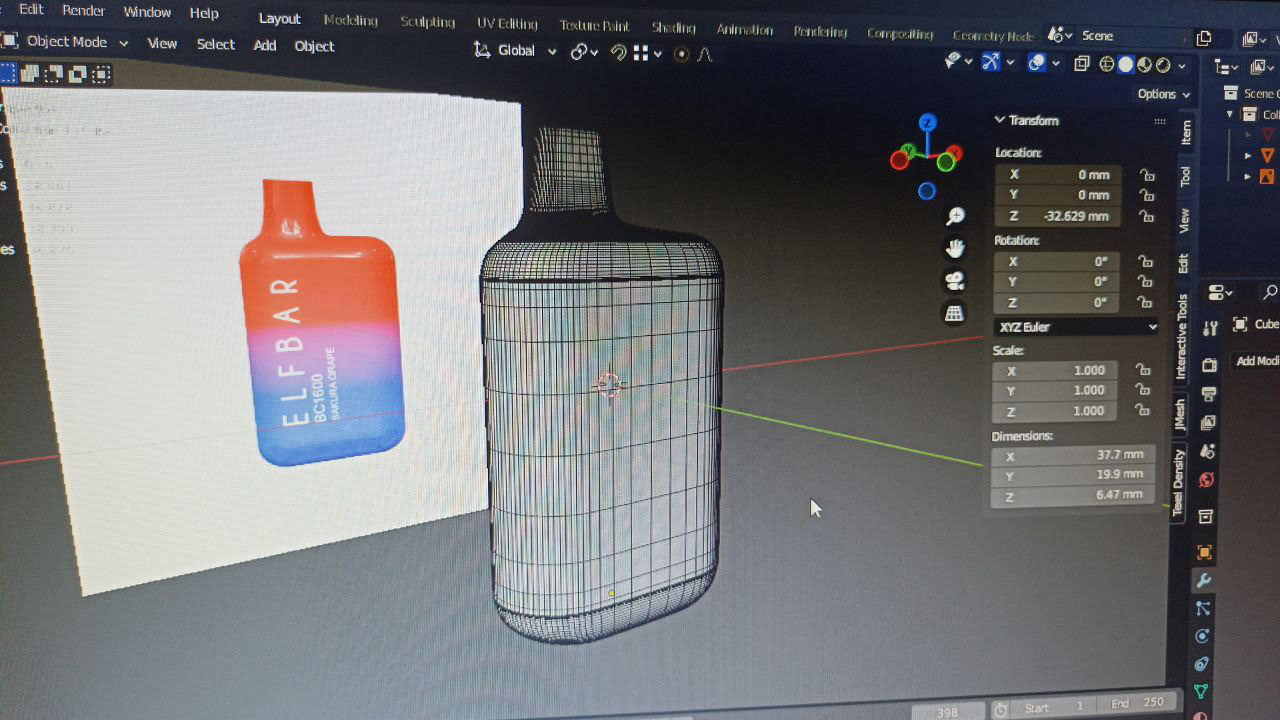Toggle proportional editing icon
The height and width of the screenshot is (720, 1280).
(x=682, y=54)
